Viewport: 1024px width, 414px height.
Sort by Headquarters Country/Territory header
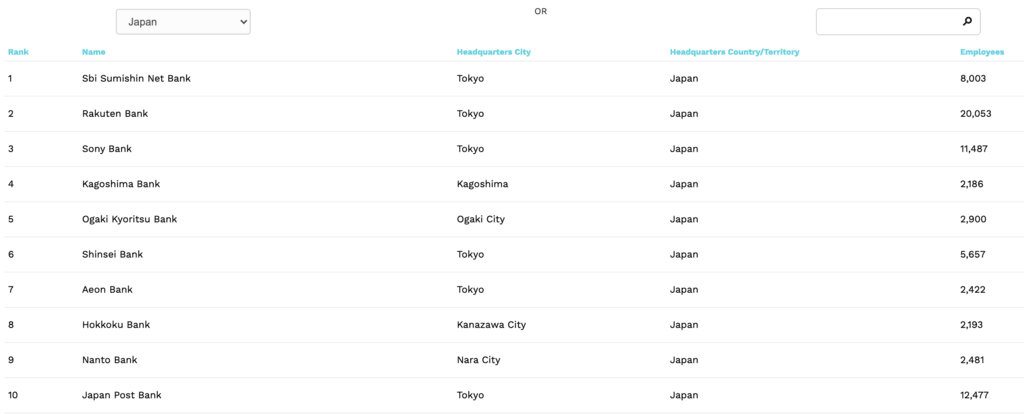tap(735, 52)
